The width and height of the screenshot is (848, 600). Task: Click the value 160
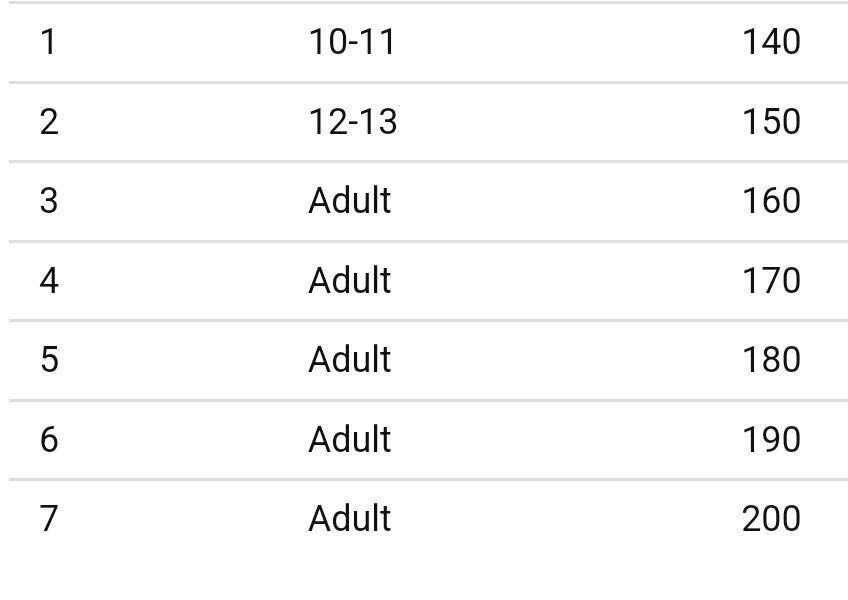[771, 201]
